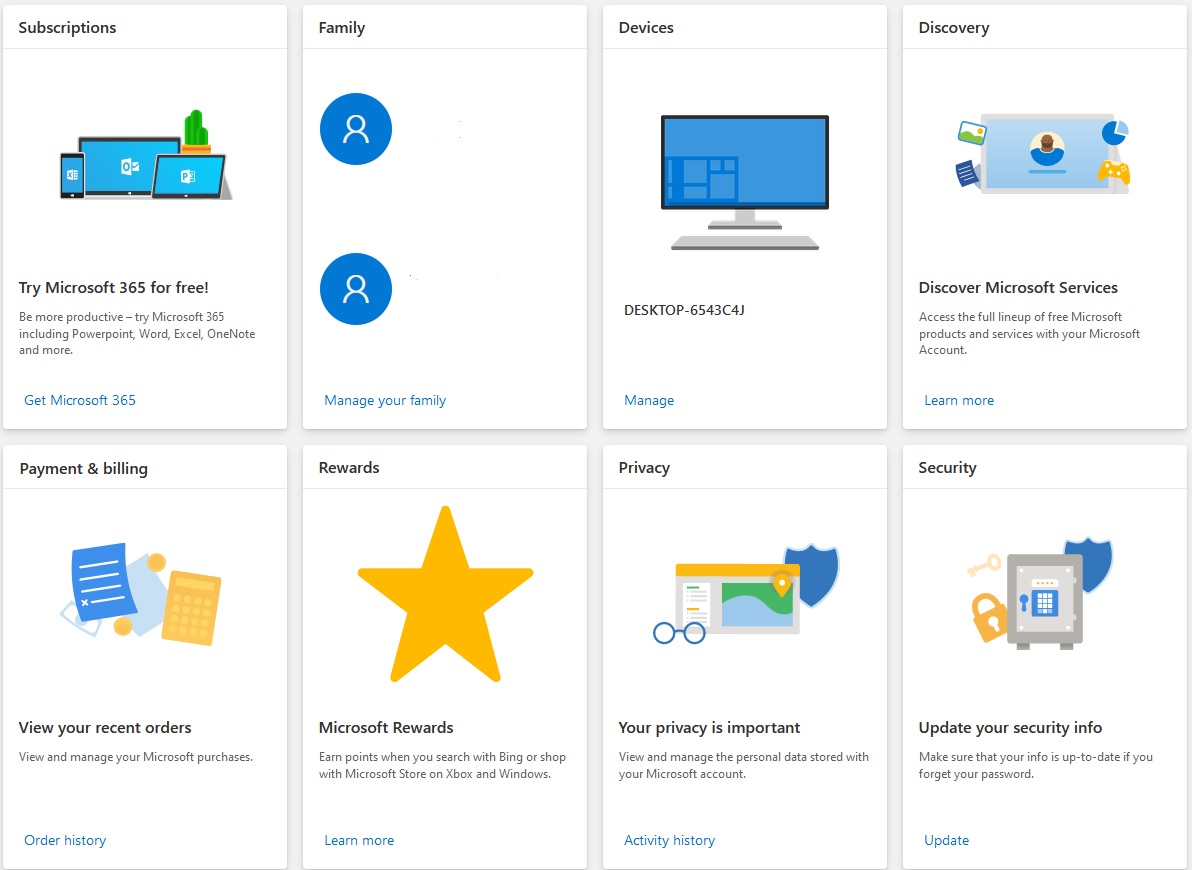Select the second family member avatar

click(x=356, y=289)
